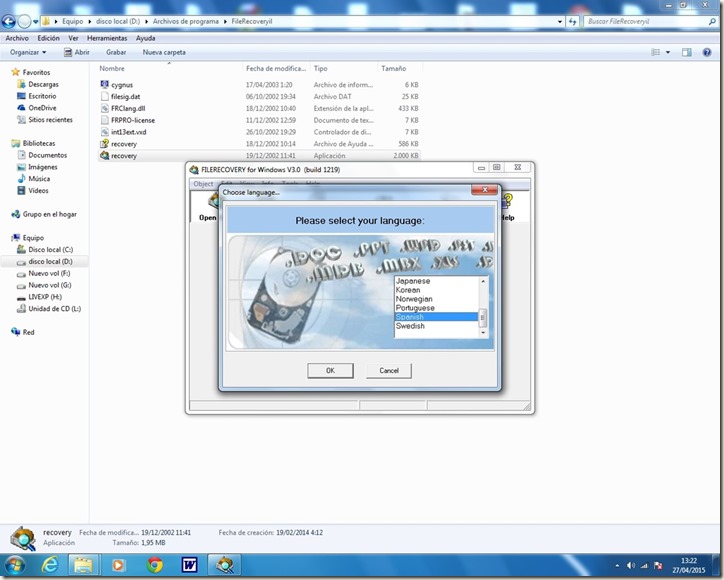Open the Ayuda menu
Image resolution: width=724 pixels, height=580 pixels.
coord(145,38)
